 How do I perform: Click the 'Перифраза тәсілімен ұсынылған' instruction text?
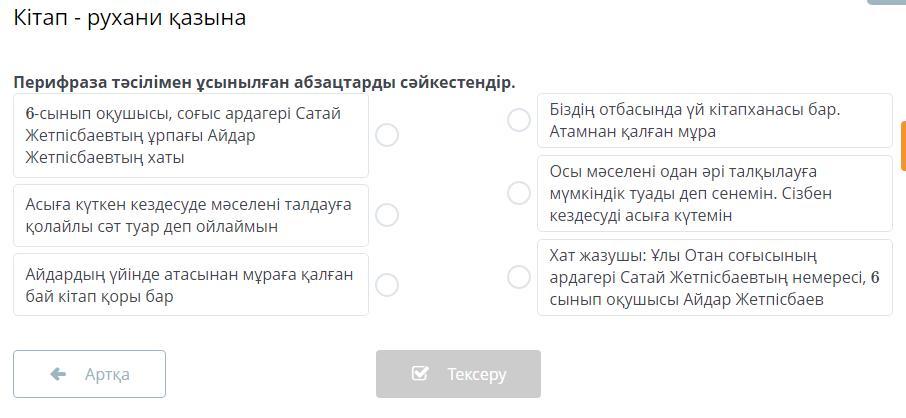264,82
